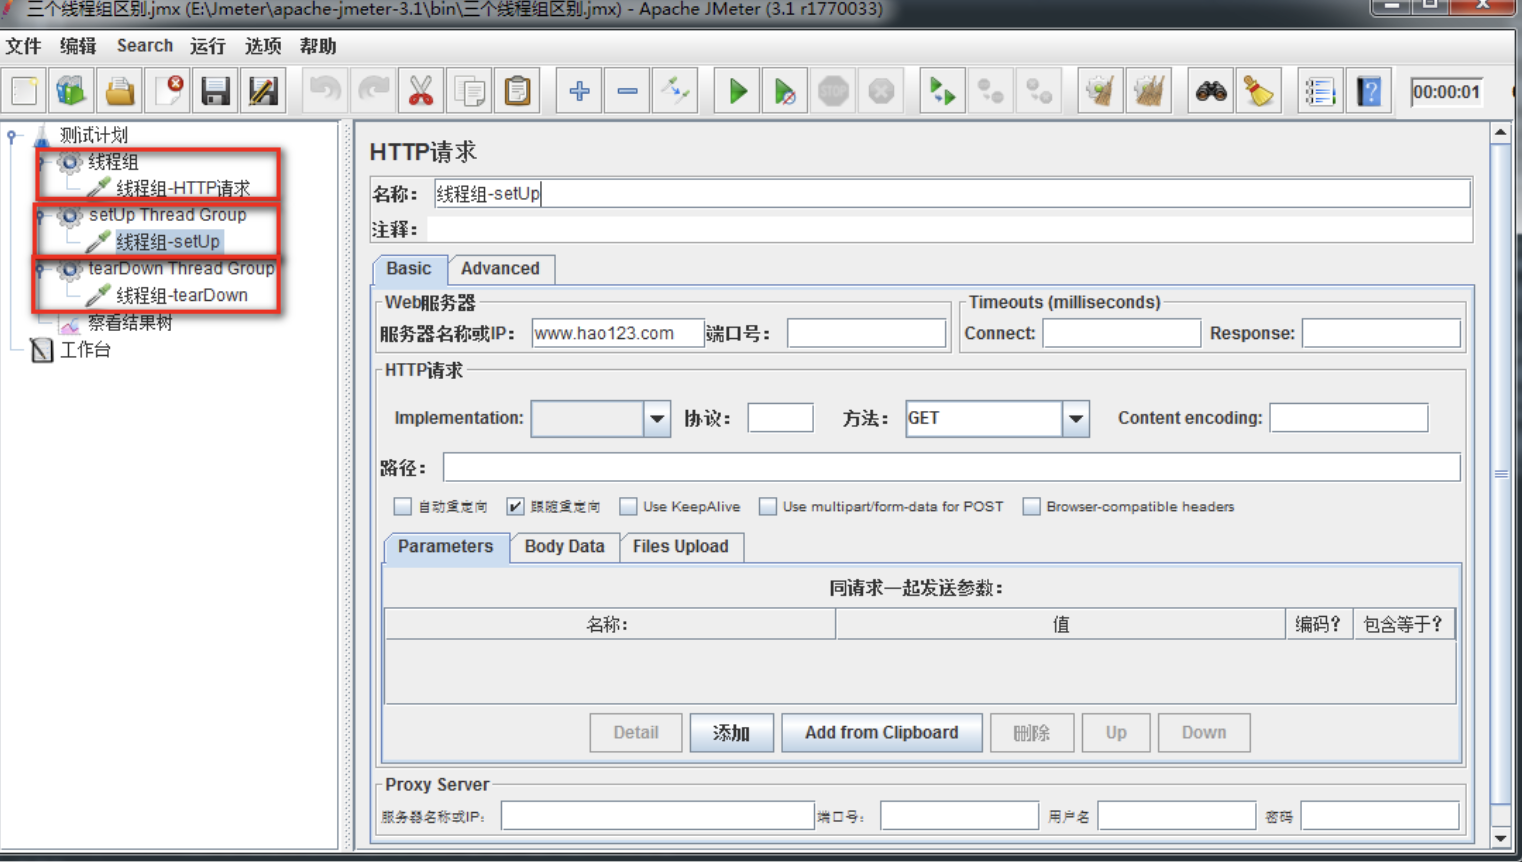Click the Detail button
1522x862 pixels.
[x=635, y=733]
